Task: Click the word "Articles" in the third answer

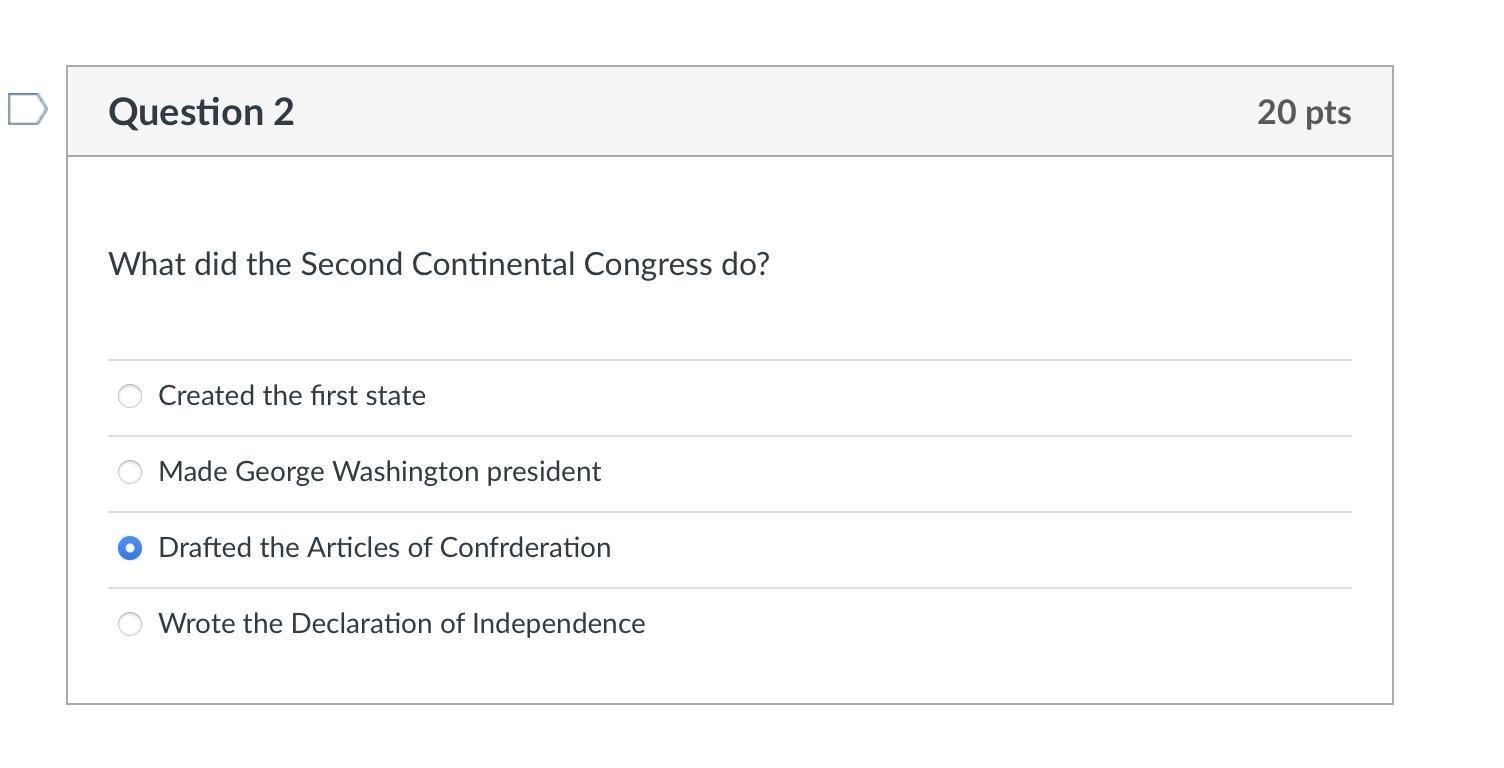Action: click(354, 548)
